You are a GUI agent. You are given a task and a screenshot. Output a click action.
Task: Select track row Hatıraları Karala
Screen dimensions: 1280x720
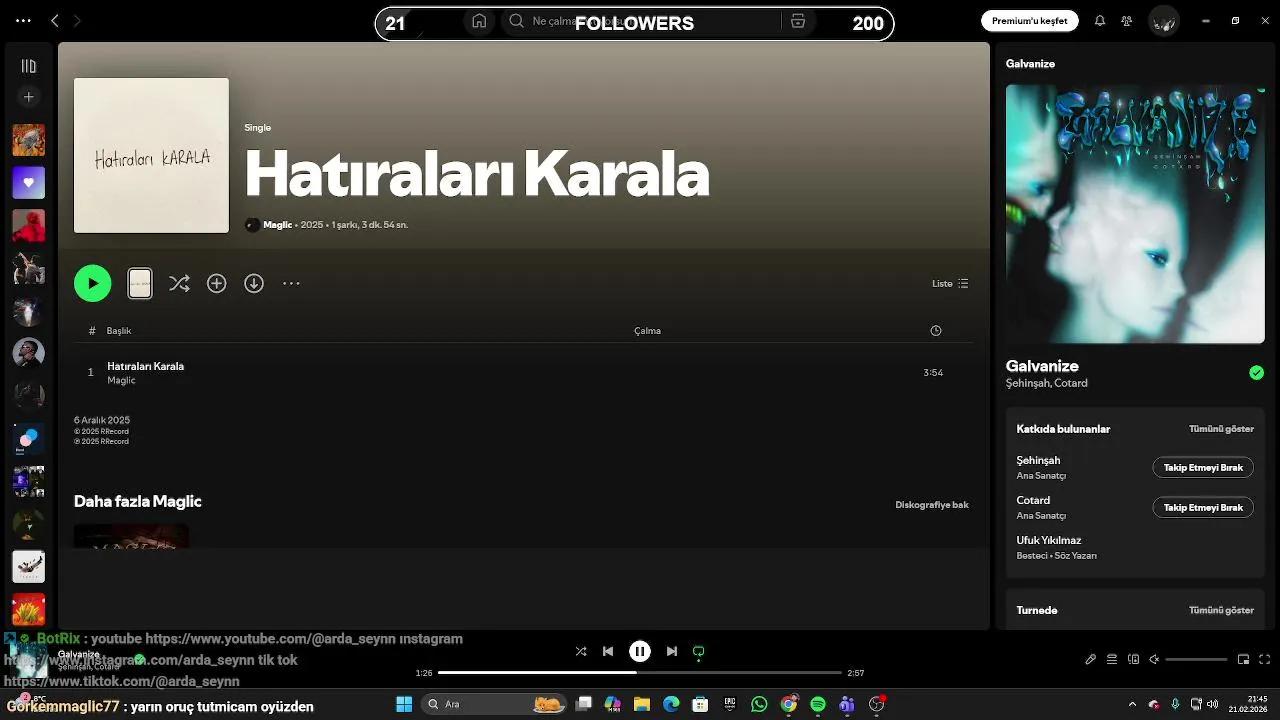point(523,373)
